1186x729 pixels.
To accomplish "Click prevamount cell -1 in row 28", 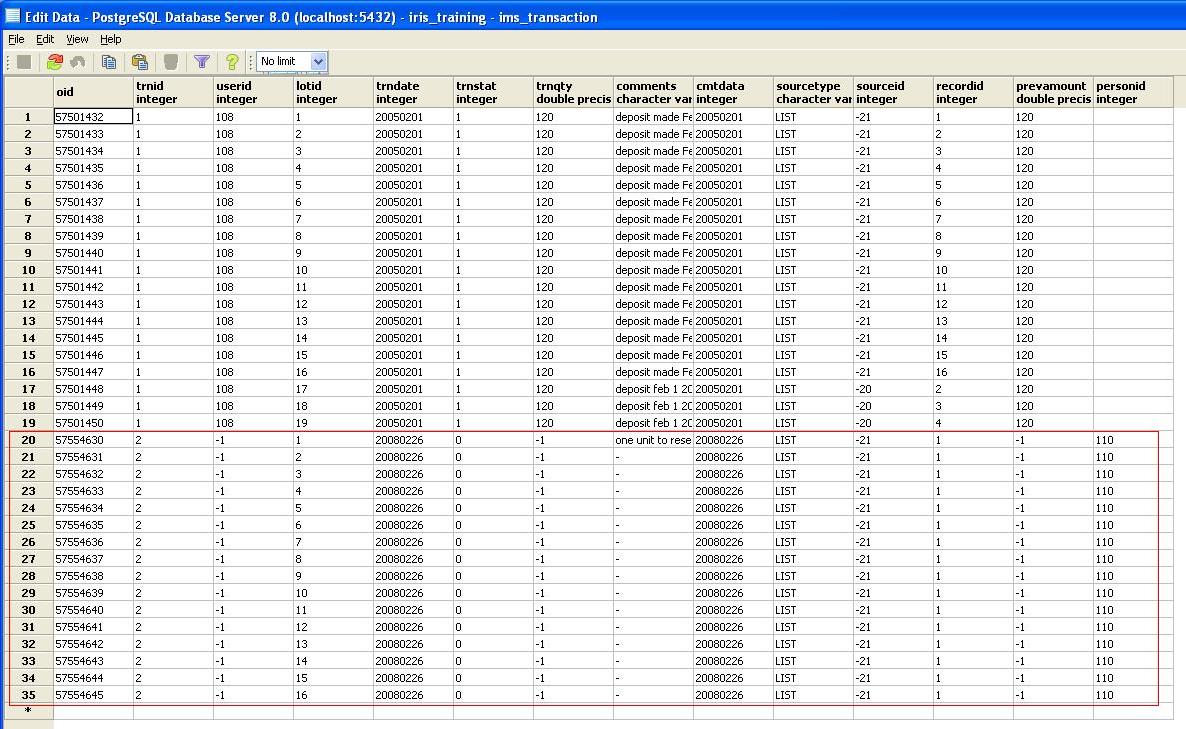I will 1054,576.
